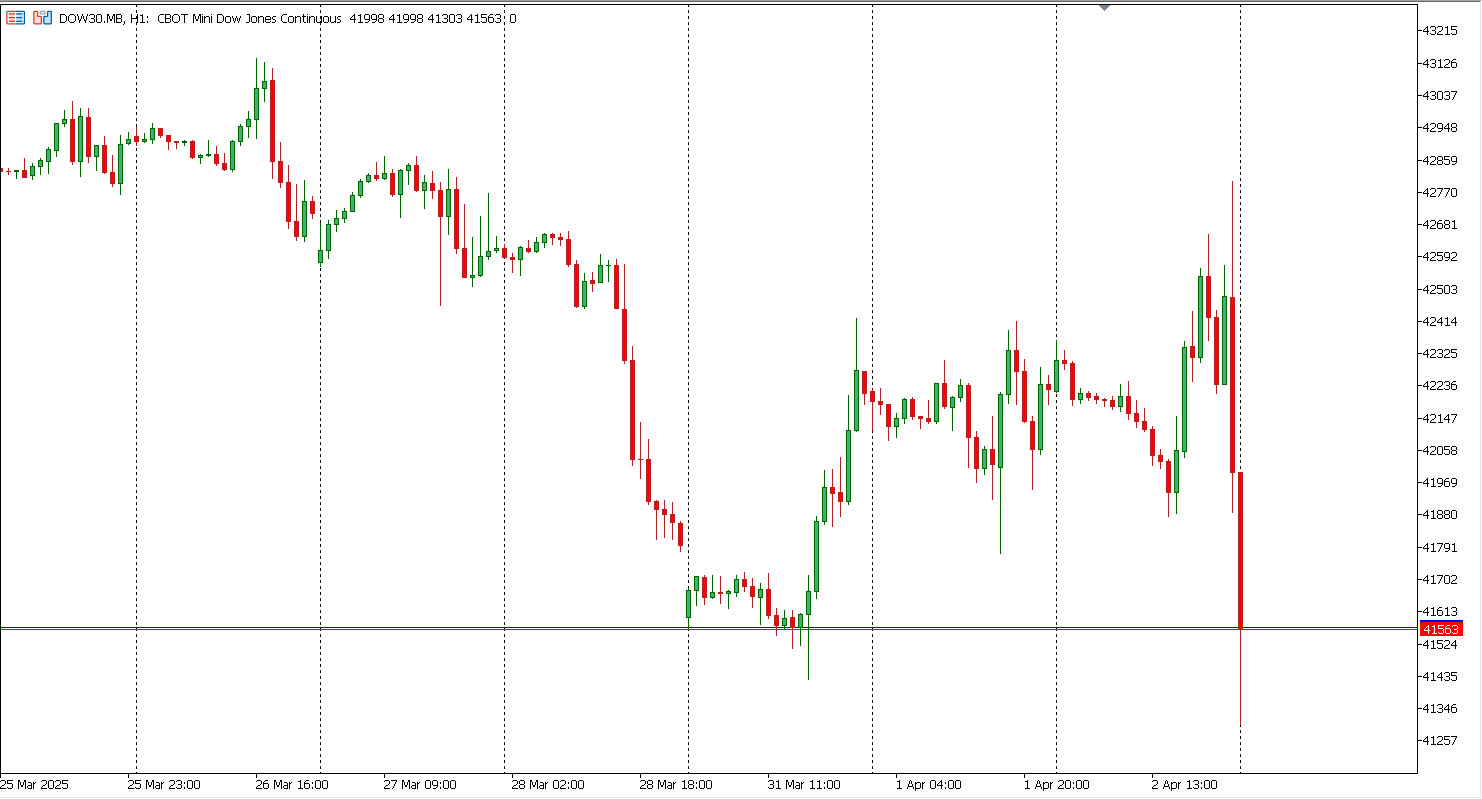Click the 28 Mar 18:00 time label
Screen dimensions: 1482x799
point(675,785)
